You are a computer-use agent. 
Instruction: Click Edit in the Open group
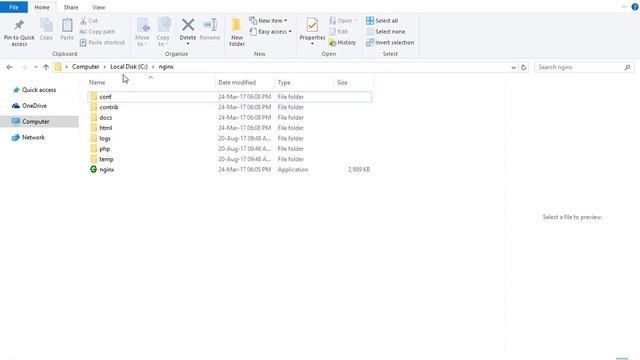(338, 32)
